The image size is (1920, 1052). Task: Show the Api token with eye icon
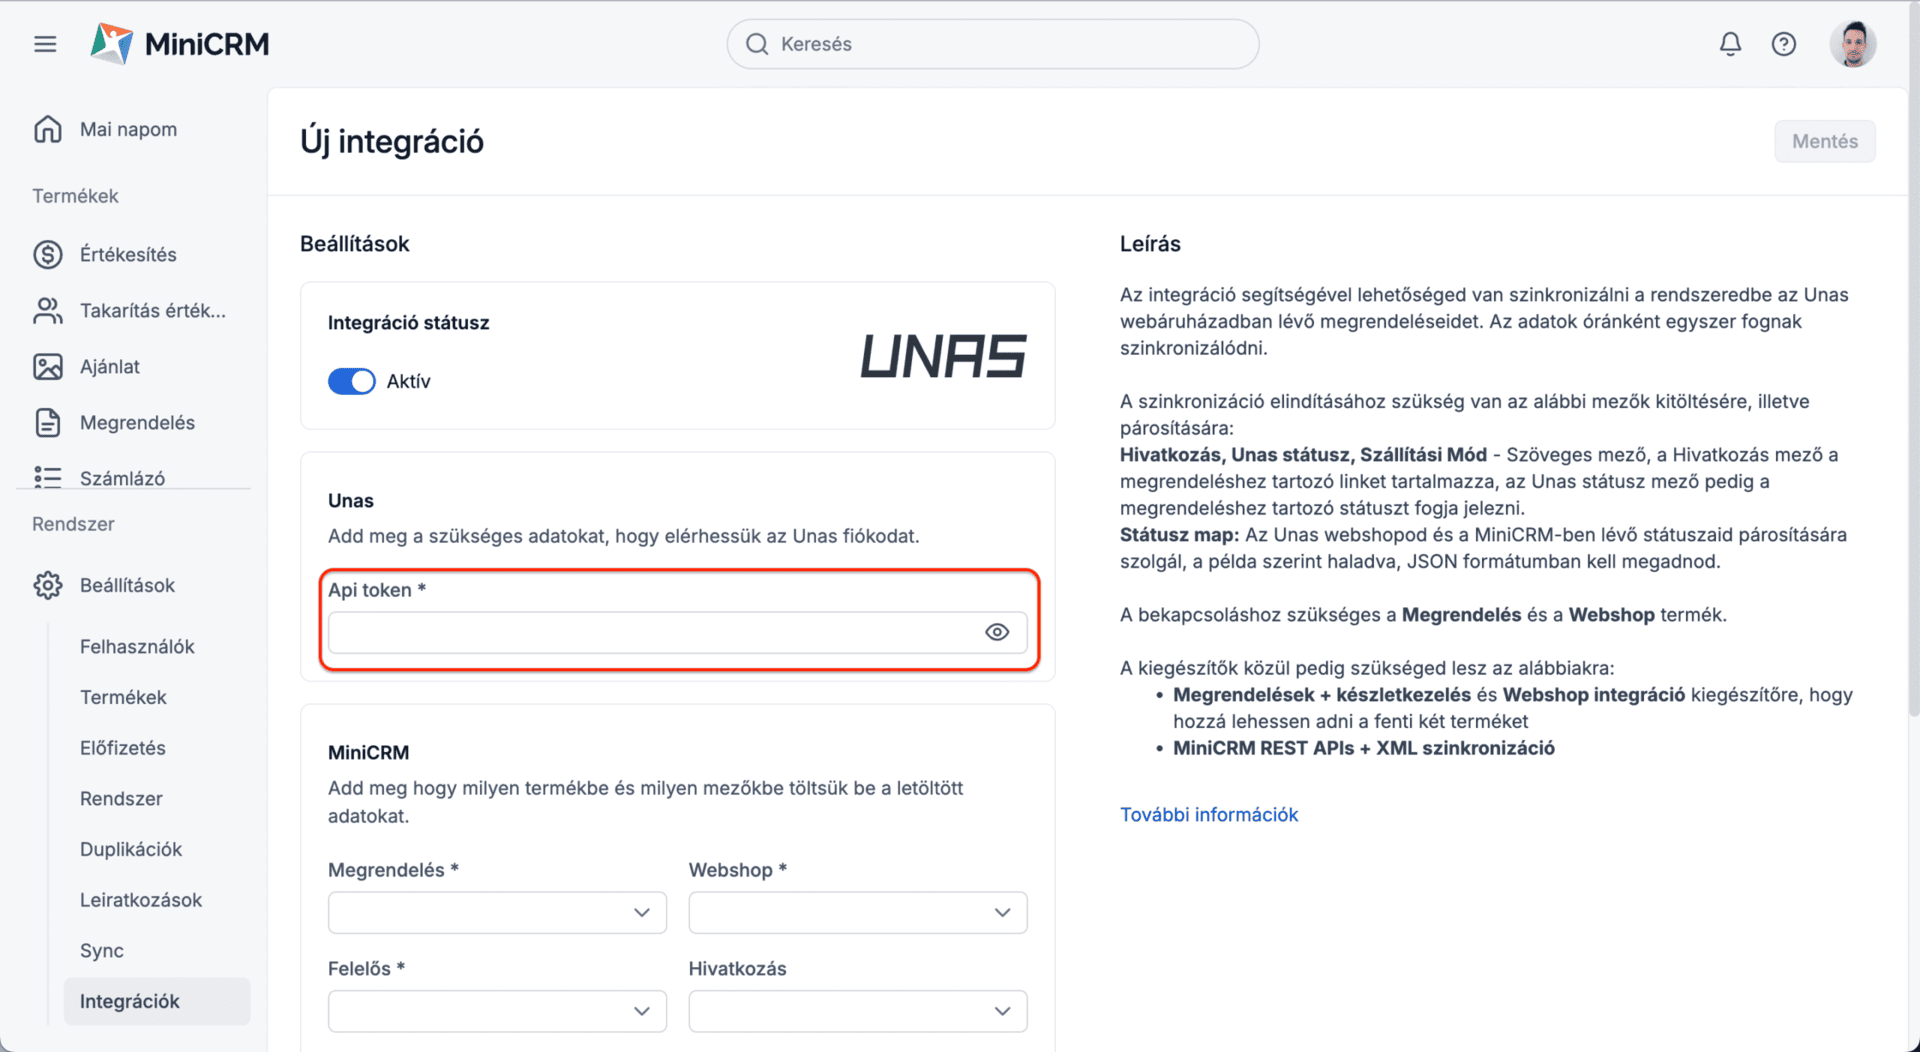pyautogui.click(x=997, y=632)
